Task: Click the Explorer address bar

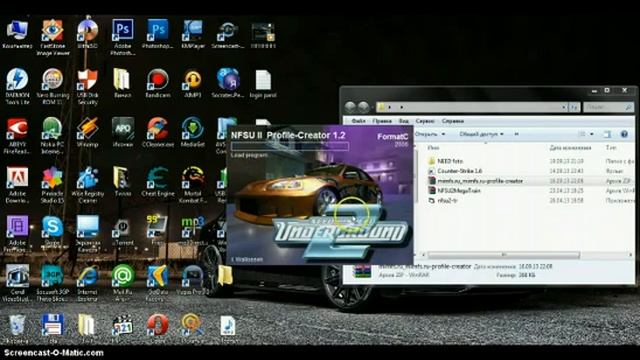Action: (x=471, y=107)
